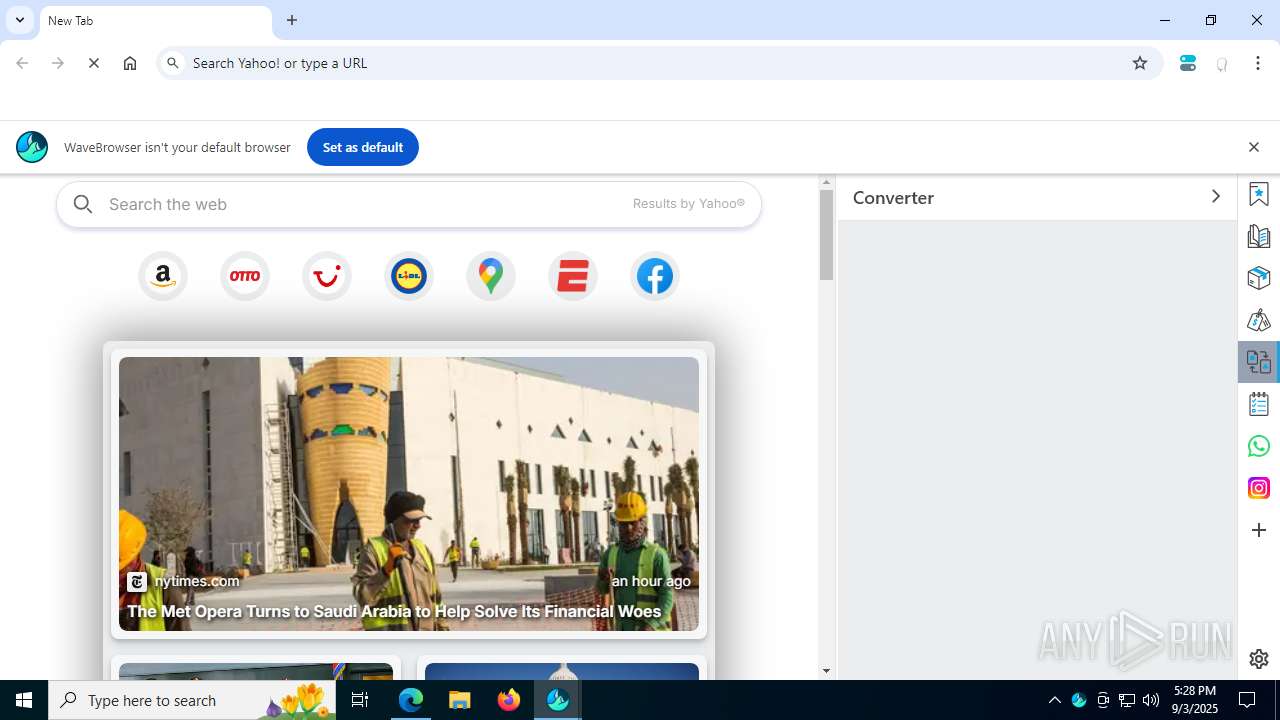The height and width of the screenshot is (720, 1280).
Task: Click the WaveBrowser logo in notification bar
Action: [32, 147]
